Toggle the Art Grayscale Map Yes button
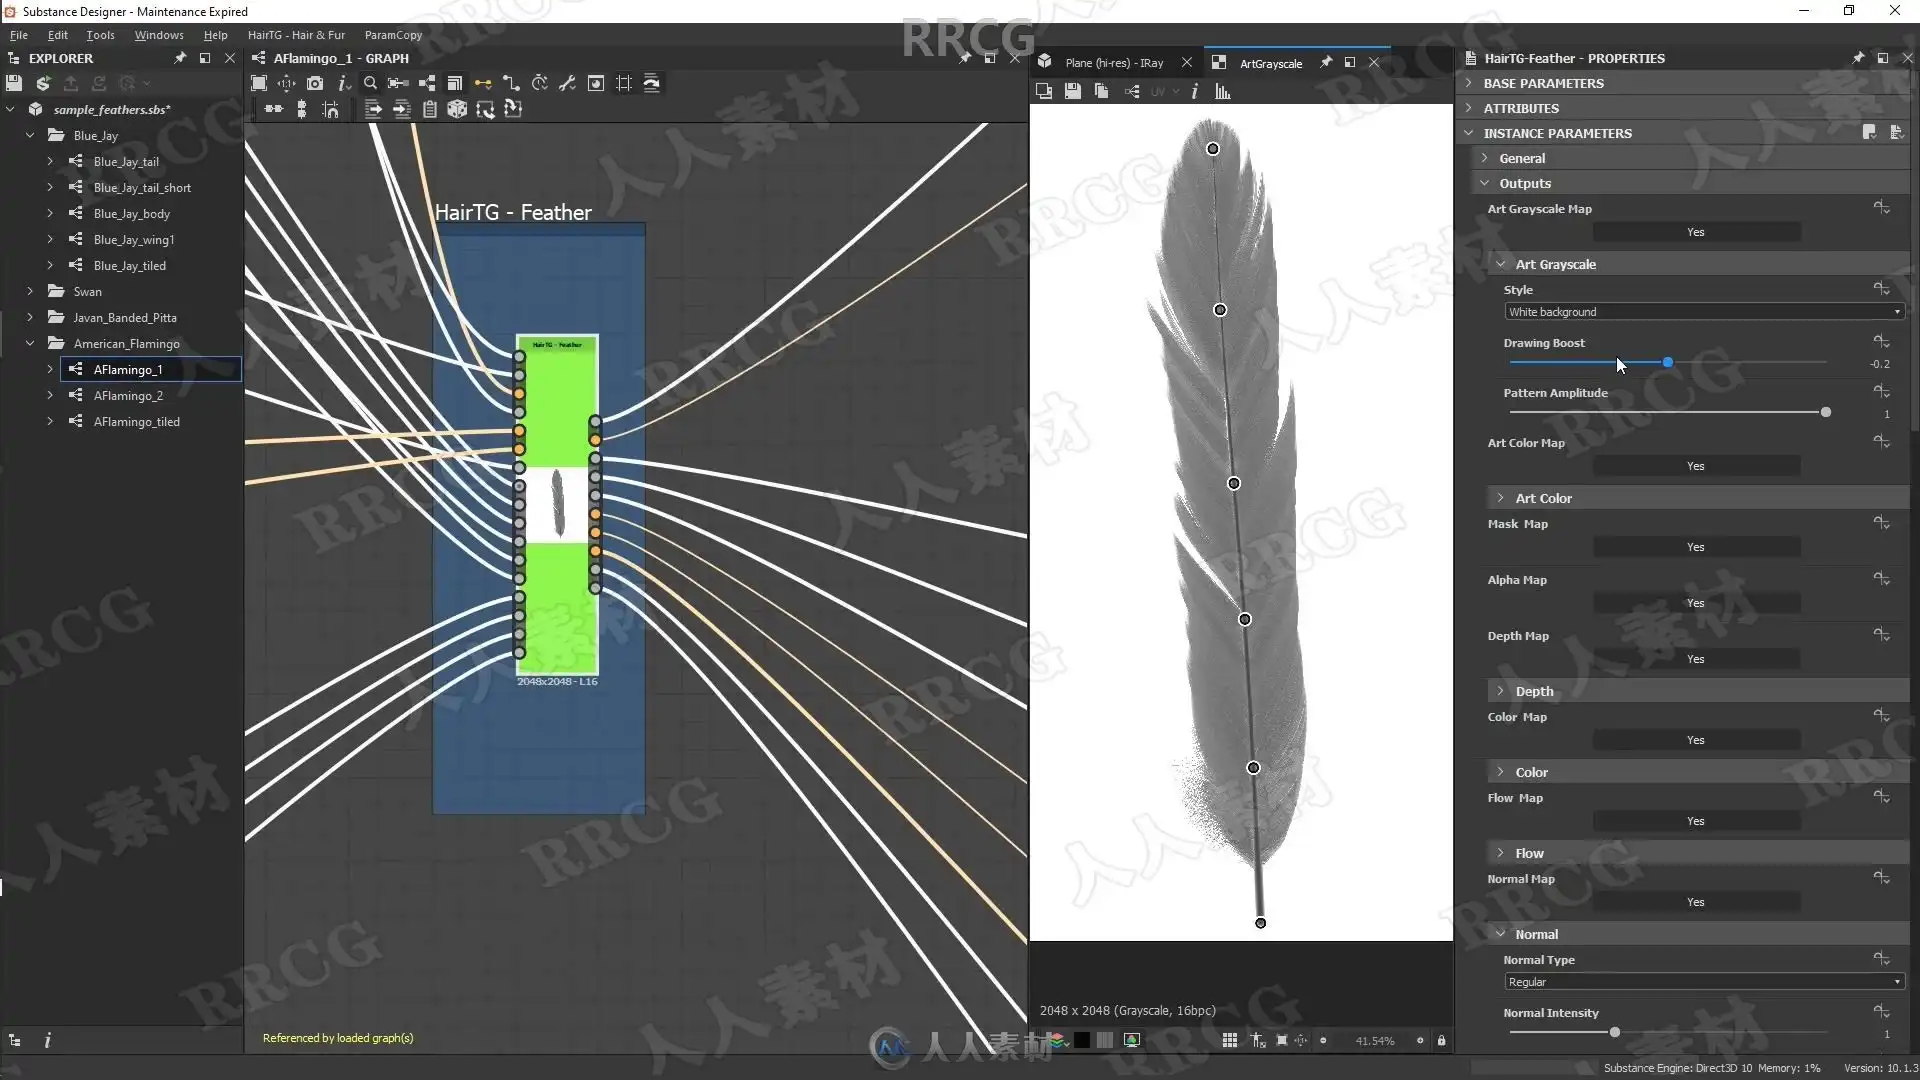1920x1080 pixels. [1695, 232]
